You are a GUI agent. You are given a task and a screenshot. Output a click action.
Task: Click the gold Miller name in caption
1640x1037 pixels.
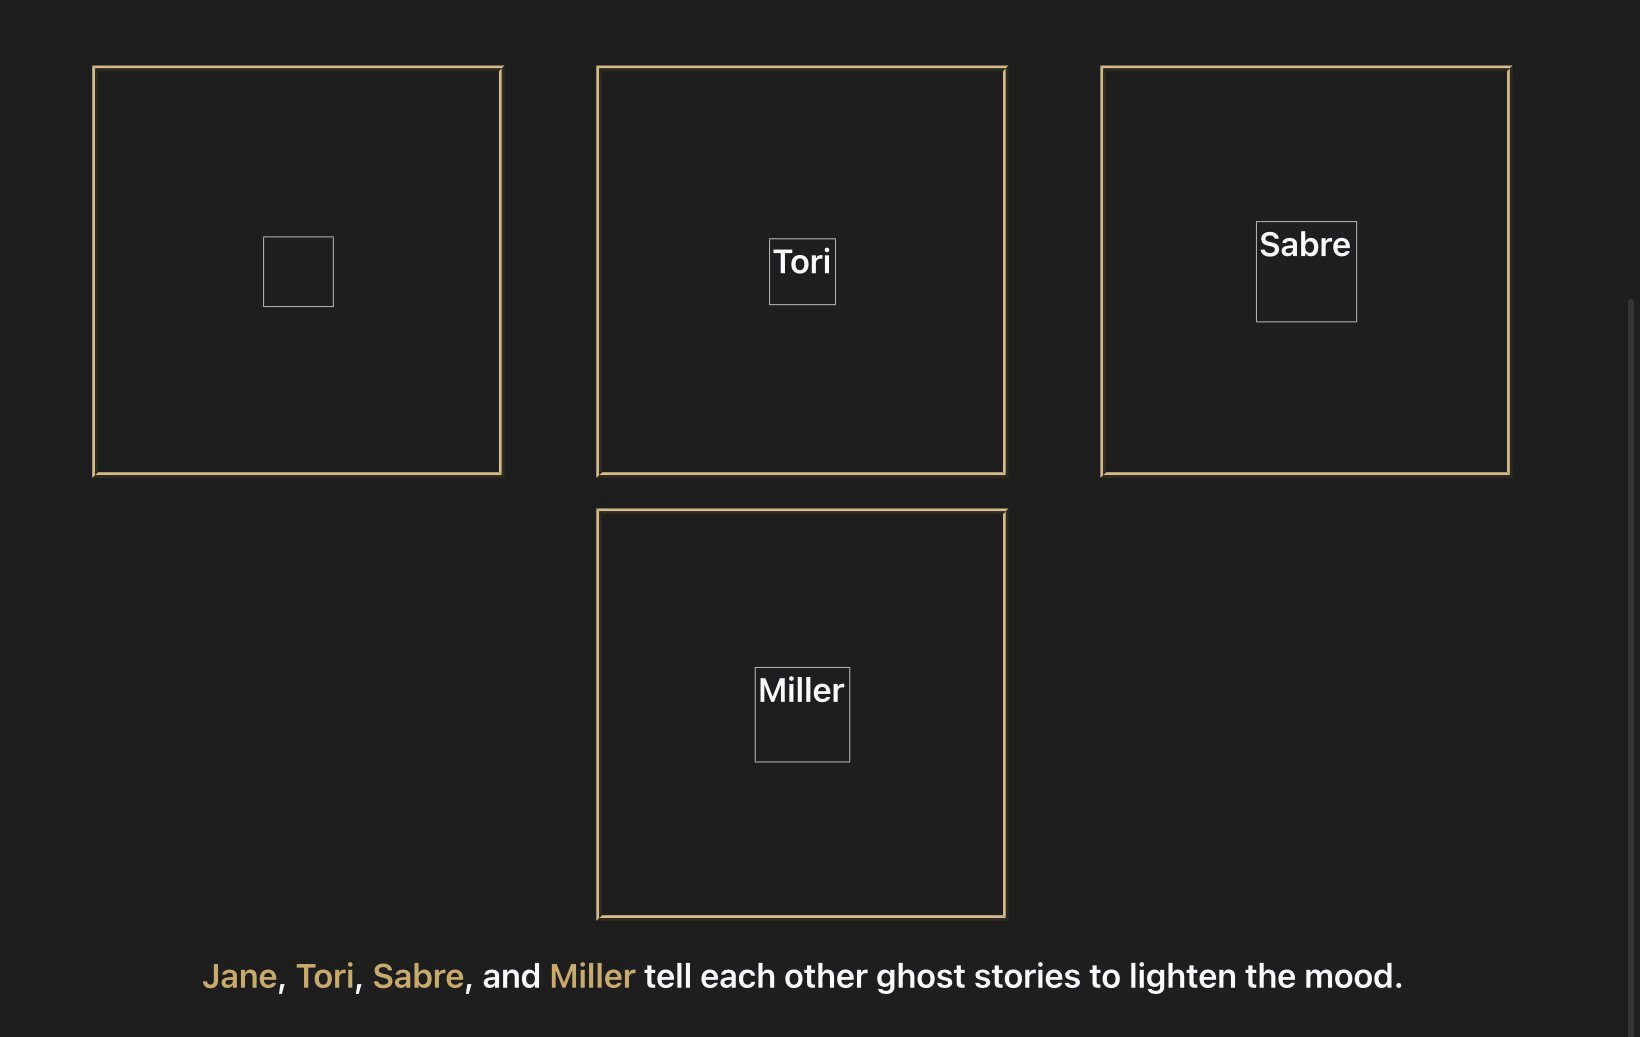tap(592, 976)
